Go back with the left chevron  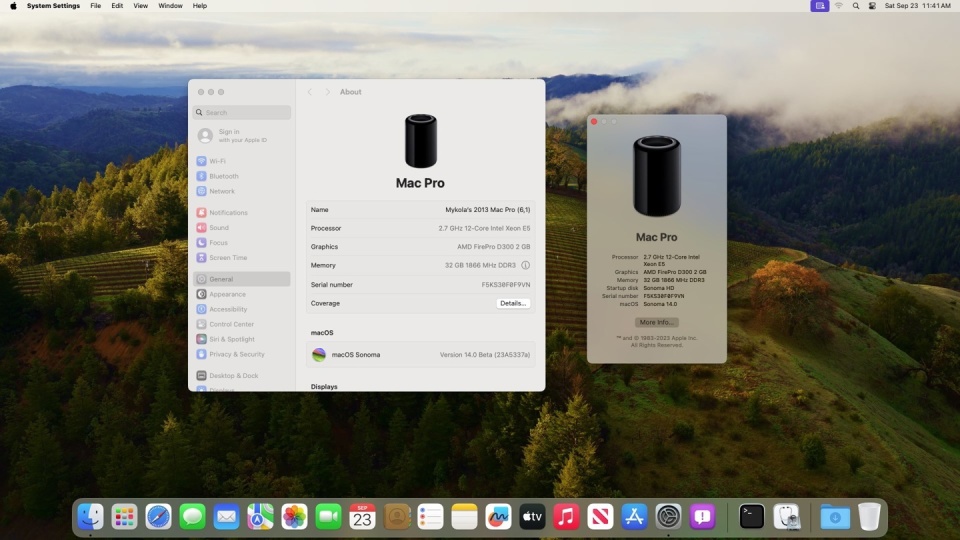(310, 92)
